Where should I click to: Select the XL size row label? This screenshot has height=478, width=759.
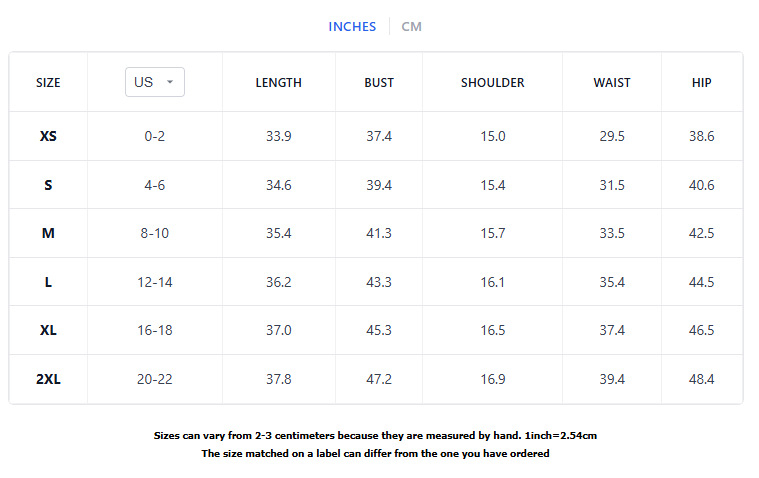point(48,330)
